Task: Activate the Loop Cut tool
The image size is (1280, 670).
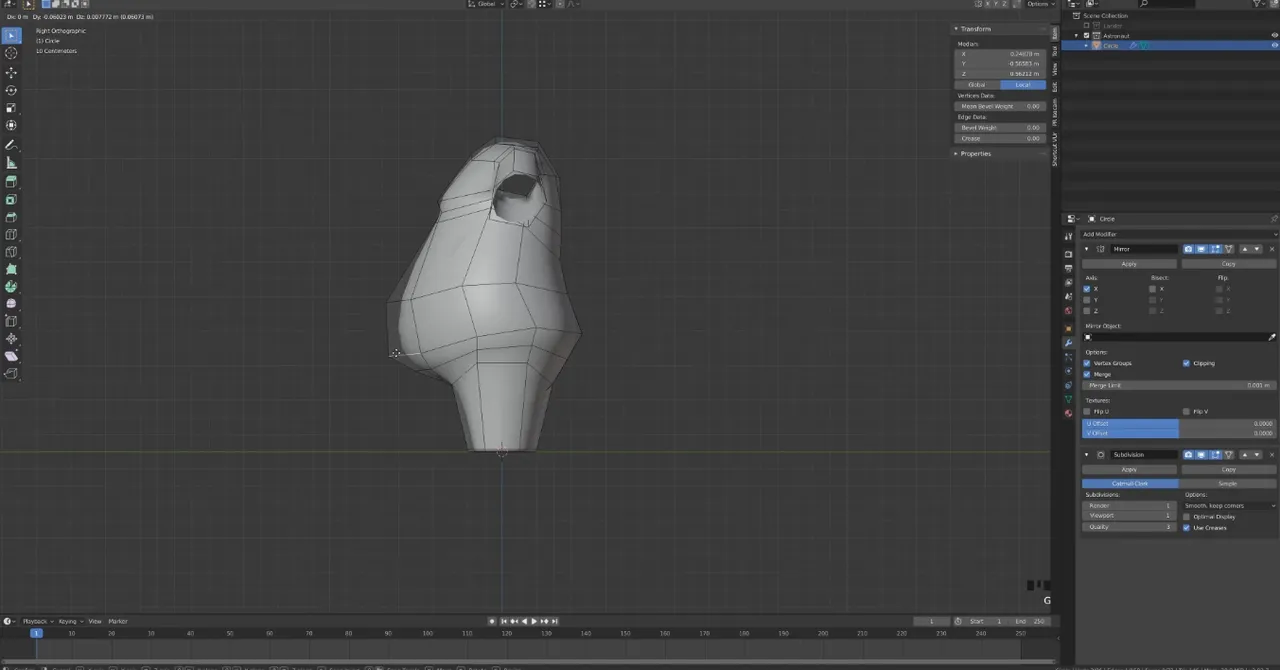Action: (11, 235)
